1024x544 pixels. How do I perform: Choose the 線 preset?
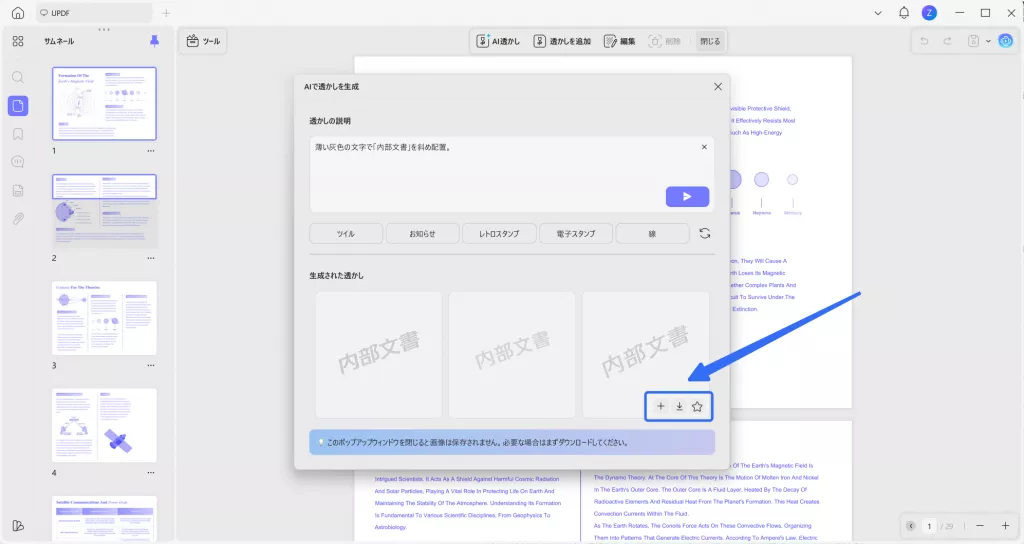pos(652,234)
